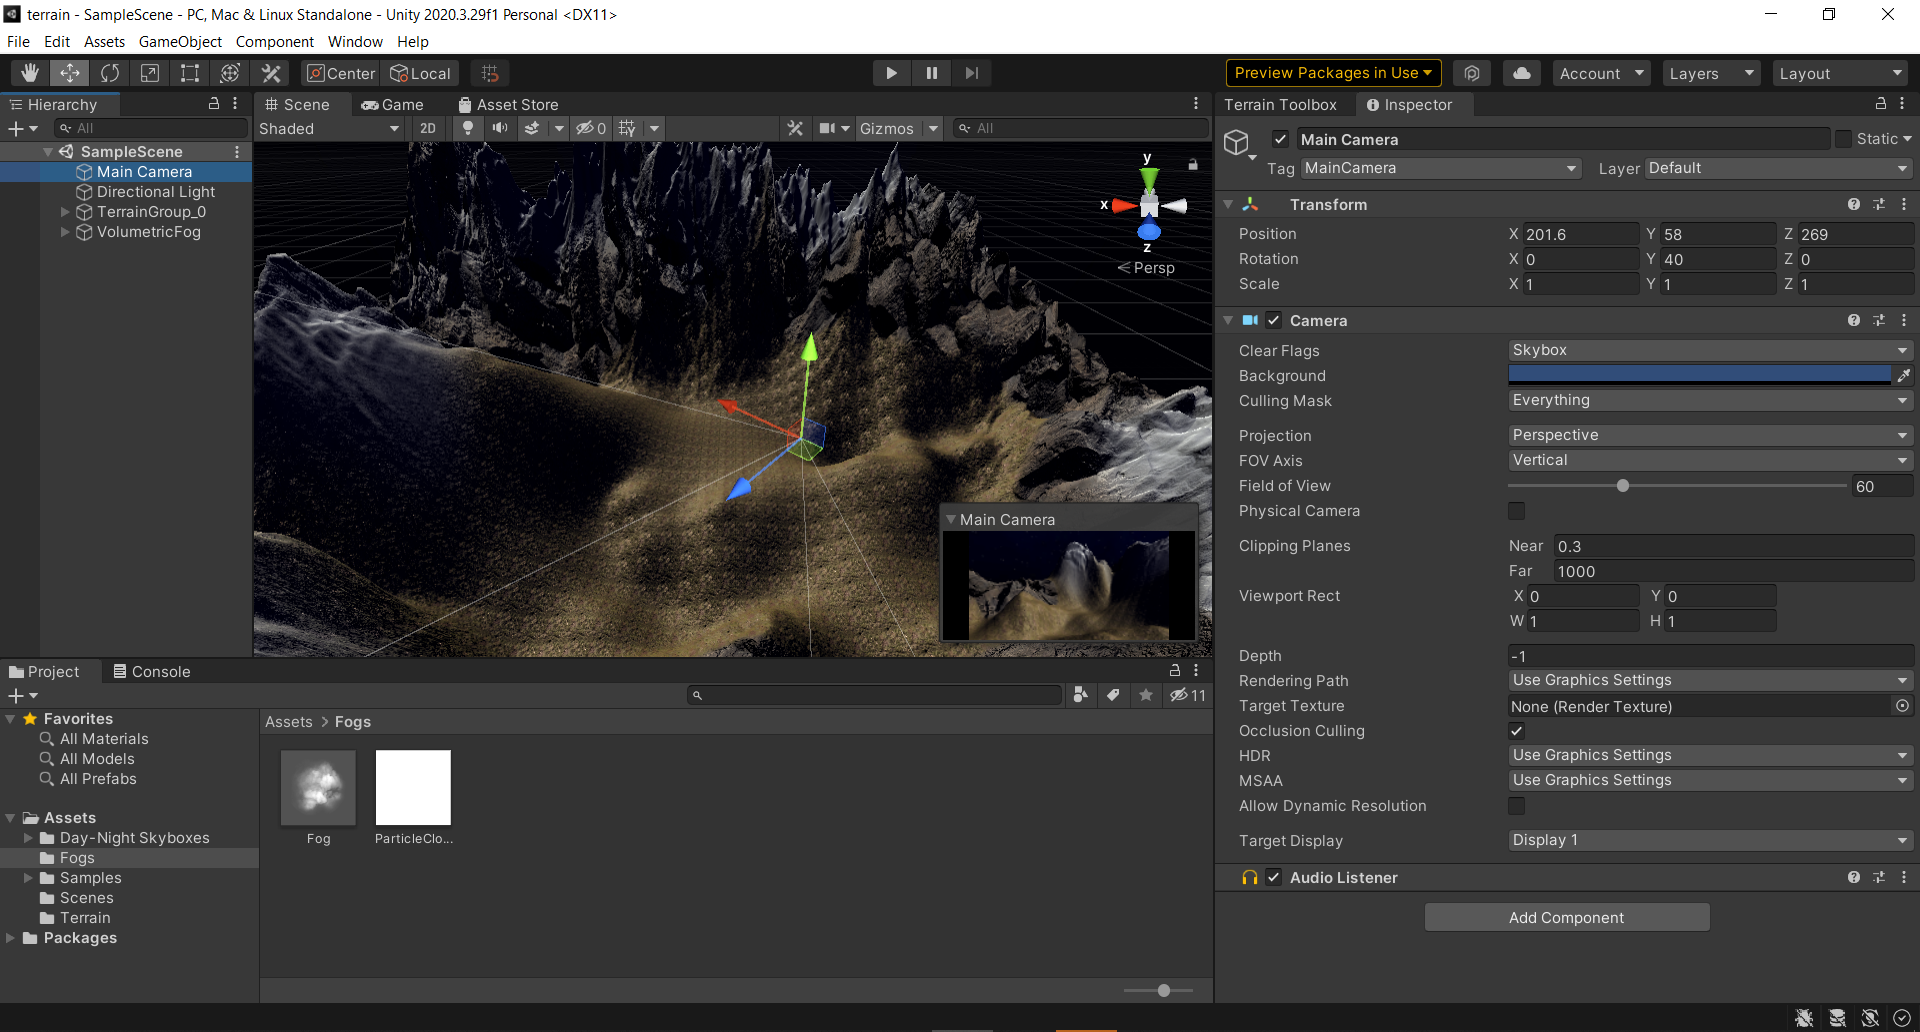Lock the Hierarchy panel
Screen dimensions: 1920x1032
(x=213, y=104)
